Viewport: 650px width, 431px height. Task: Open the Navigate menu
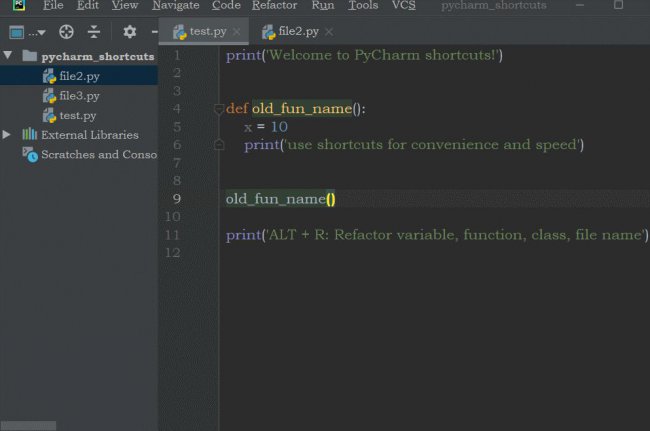coord(175,5)
